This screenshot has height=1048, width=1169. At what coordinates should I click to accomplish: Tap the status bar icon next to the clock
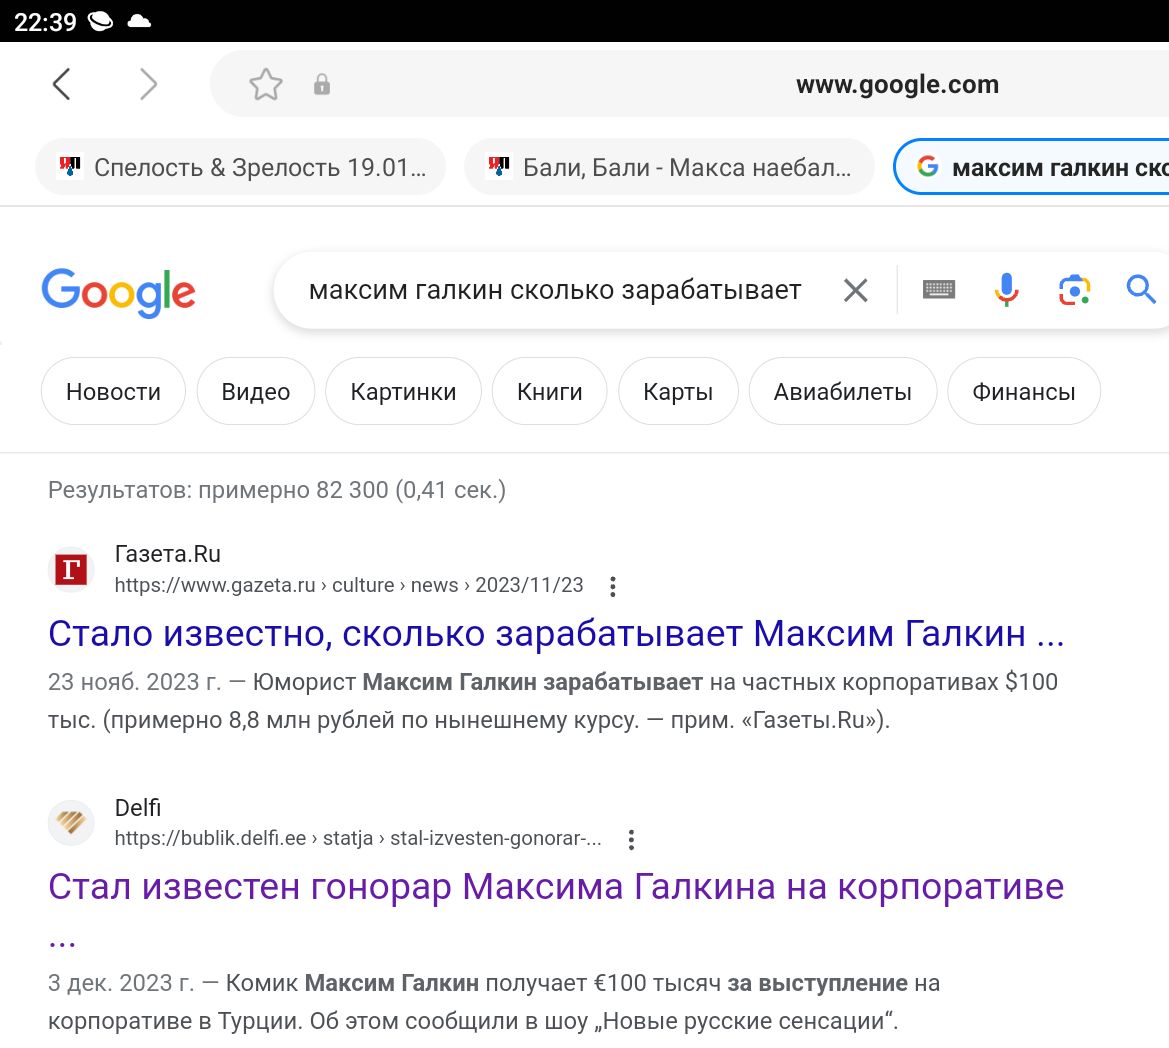tap(101, 21)
